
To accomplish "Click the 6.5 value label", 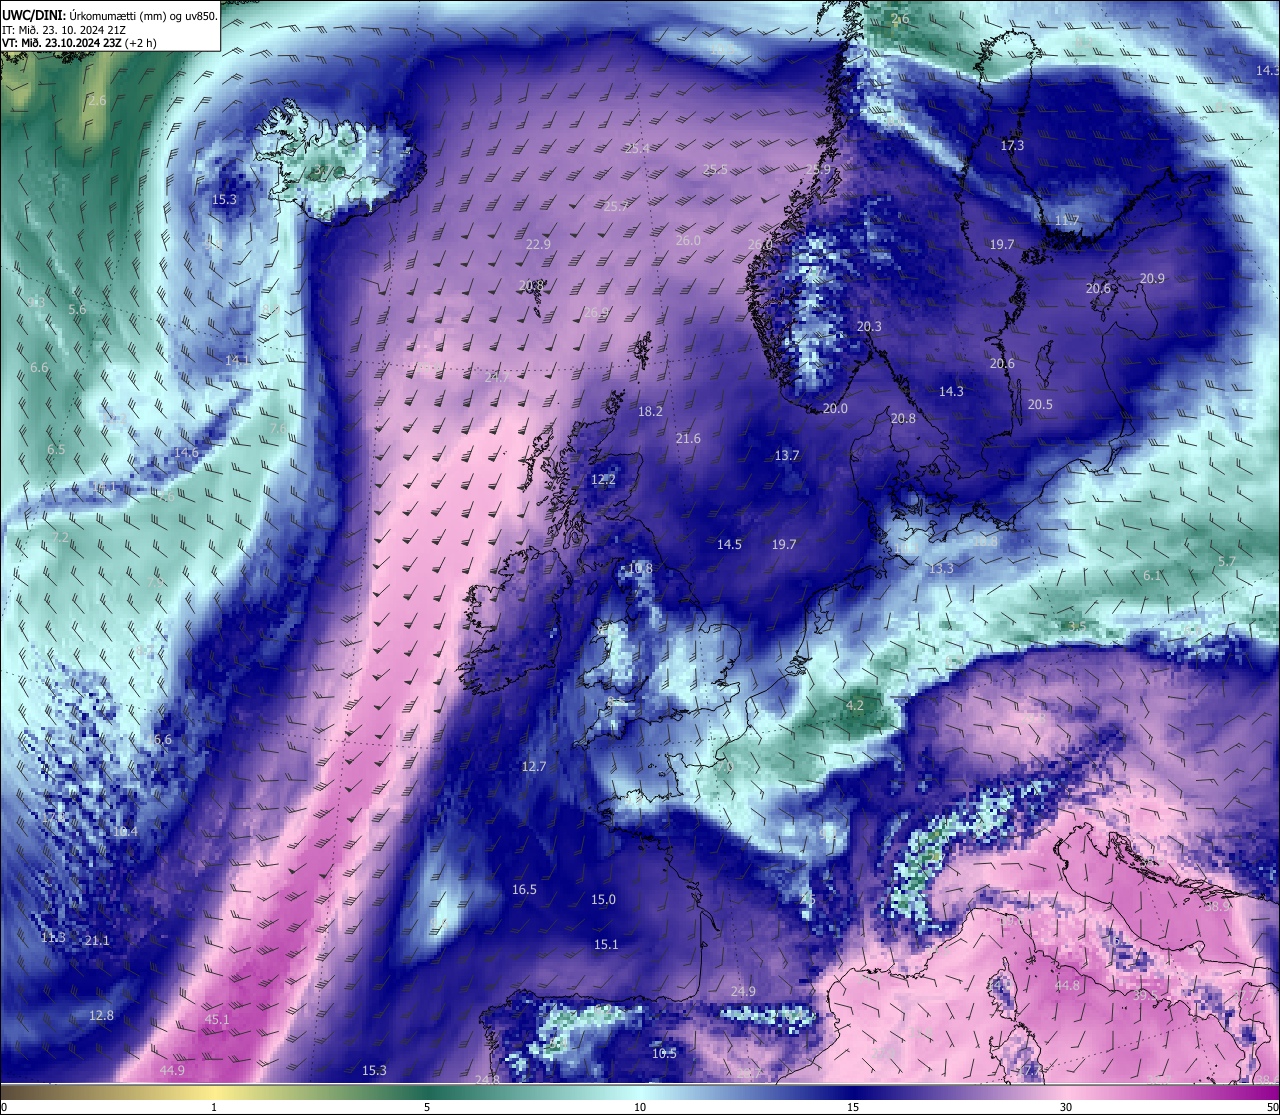I will [x=56, y=450].
